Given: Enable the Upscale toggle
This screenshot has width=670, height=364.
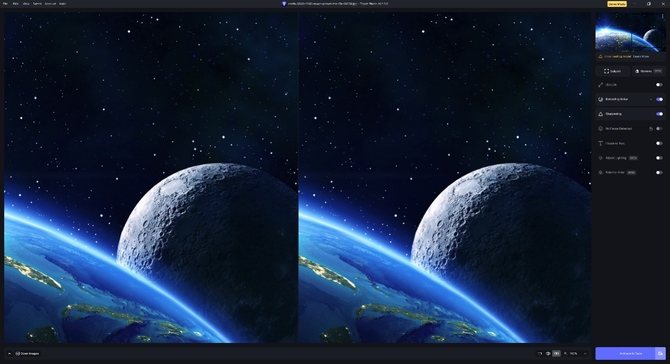Looking at the screenshot, I should coord(659,85).
